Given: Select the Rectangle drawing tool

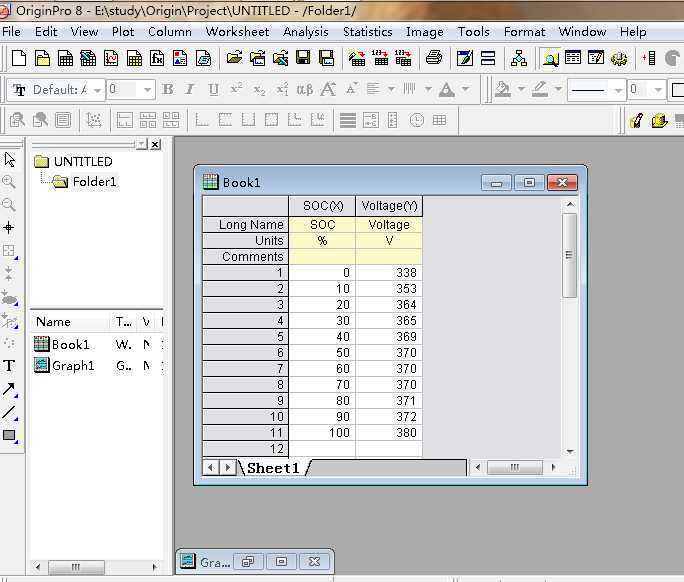Looking at the screenshot, I should [9, 435].
